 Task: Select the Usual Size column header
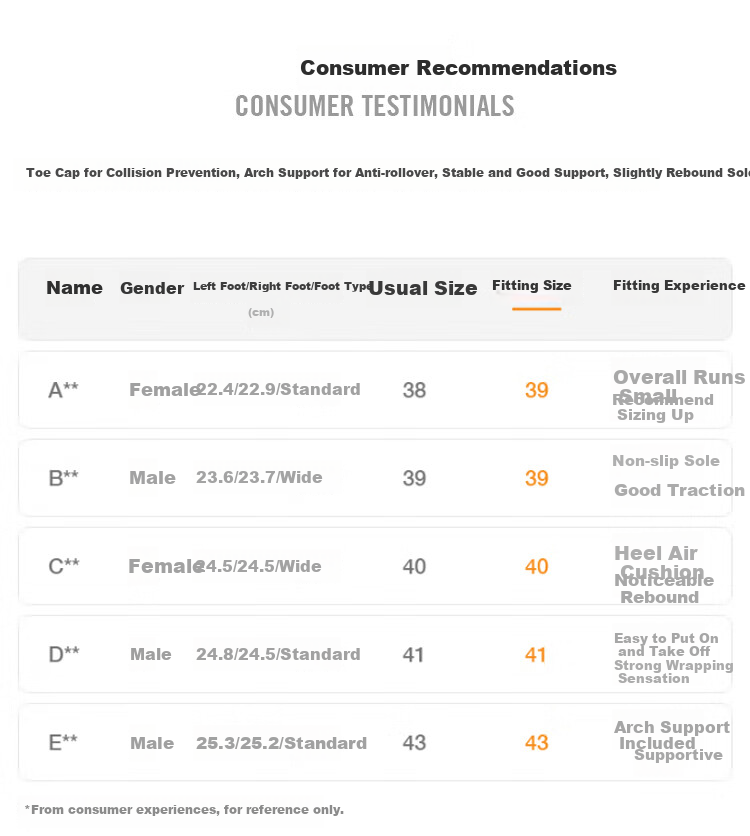[x=423, y=288]
